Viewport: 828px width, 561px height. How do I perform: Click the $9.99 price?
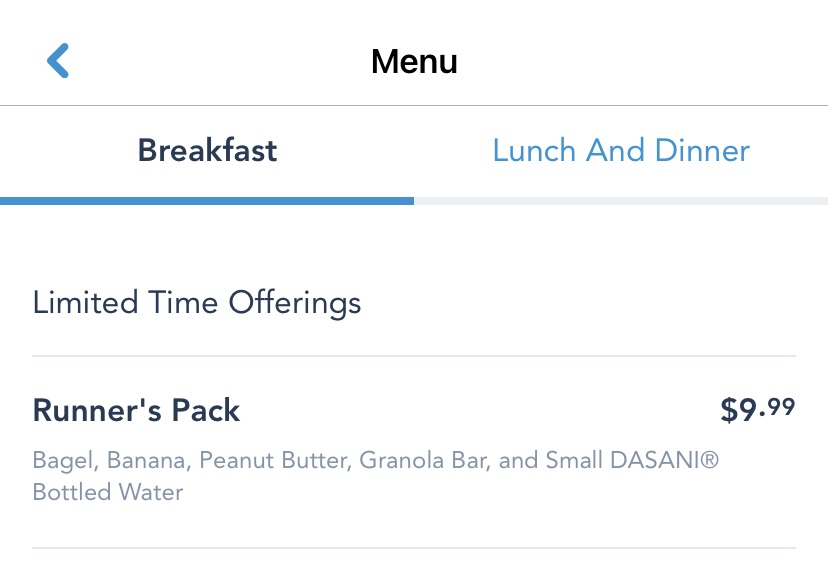[757, 410]
